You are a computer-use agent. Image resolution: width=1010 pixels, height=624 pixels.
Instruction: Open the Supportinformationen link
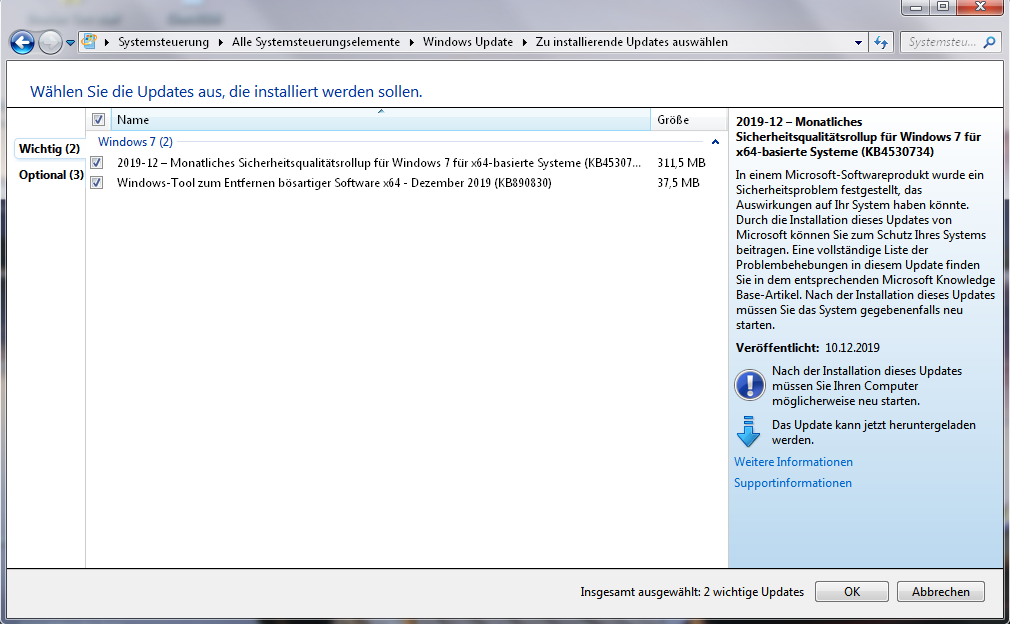pos(792,483)
